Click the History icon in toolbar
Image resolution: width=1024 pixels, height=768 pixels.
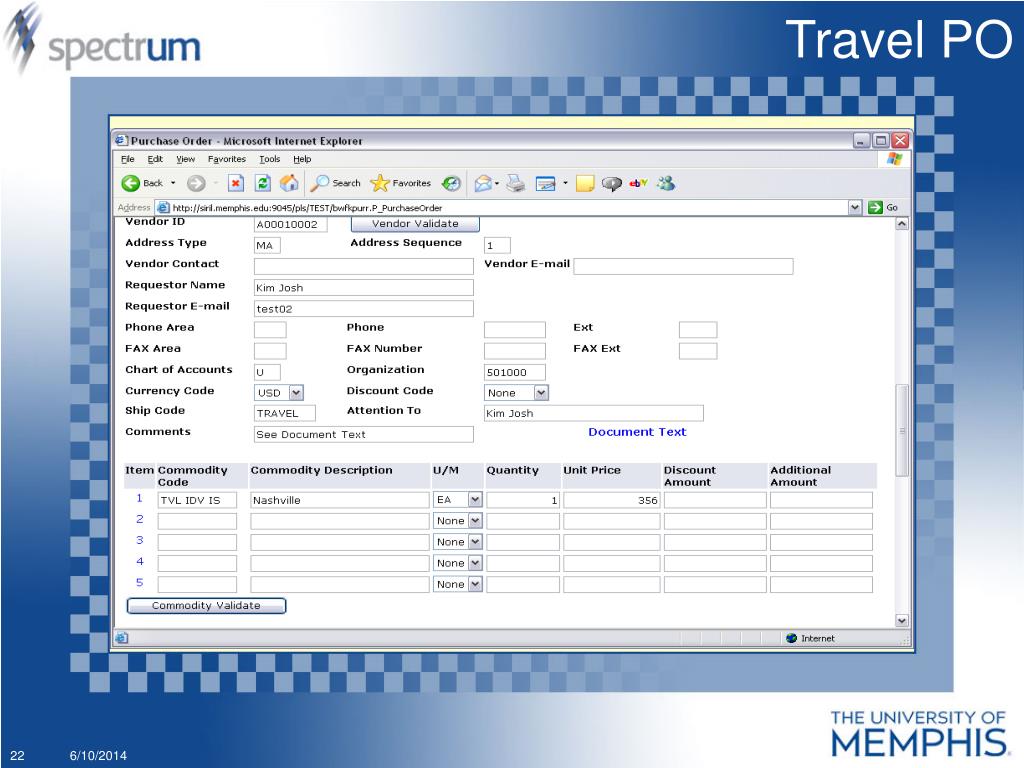pyautogui.click(x=451, y=184)
